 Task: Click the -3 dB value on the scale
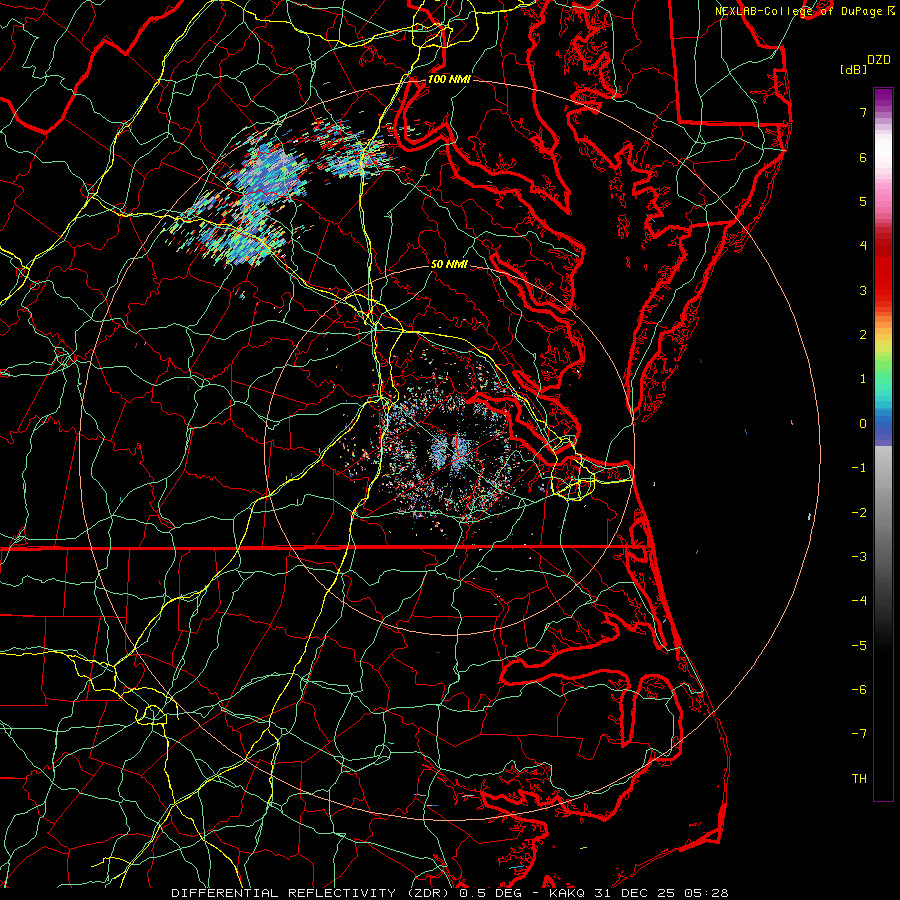point(859,557)
